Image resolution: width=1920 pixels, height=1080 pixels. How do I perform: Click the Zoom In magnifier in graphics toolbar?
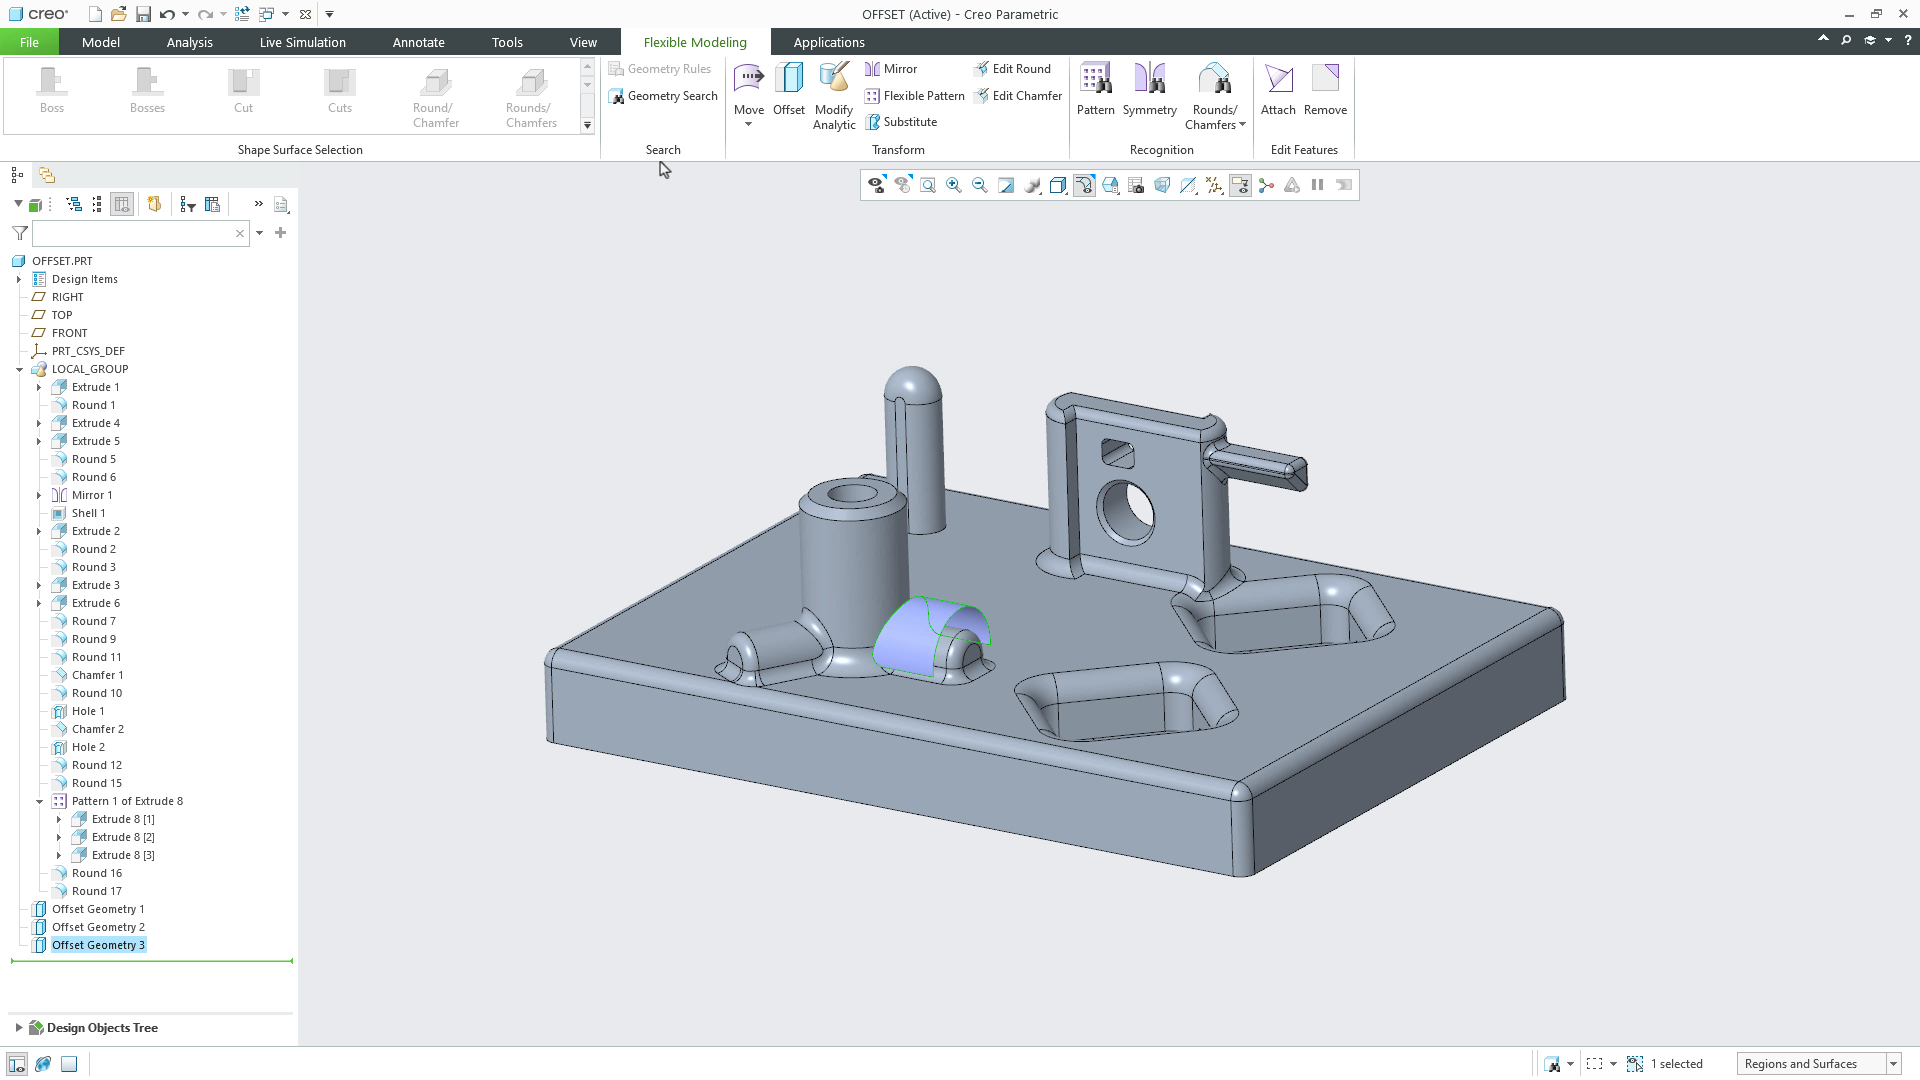954,185
